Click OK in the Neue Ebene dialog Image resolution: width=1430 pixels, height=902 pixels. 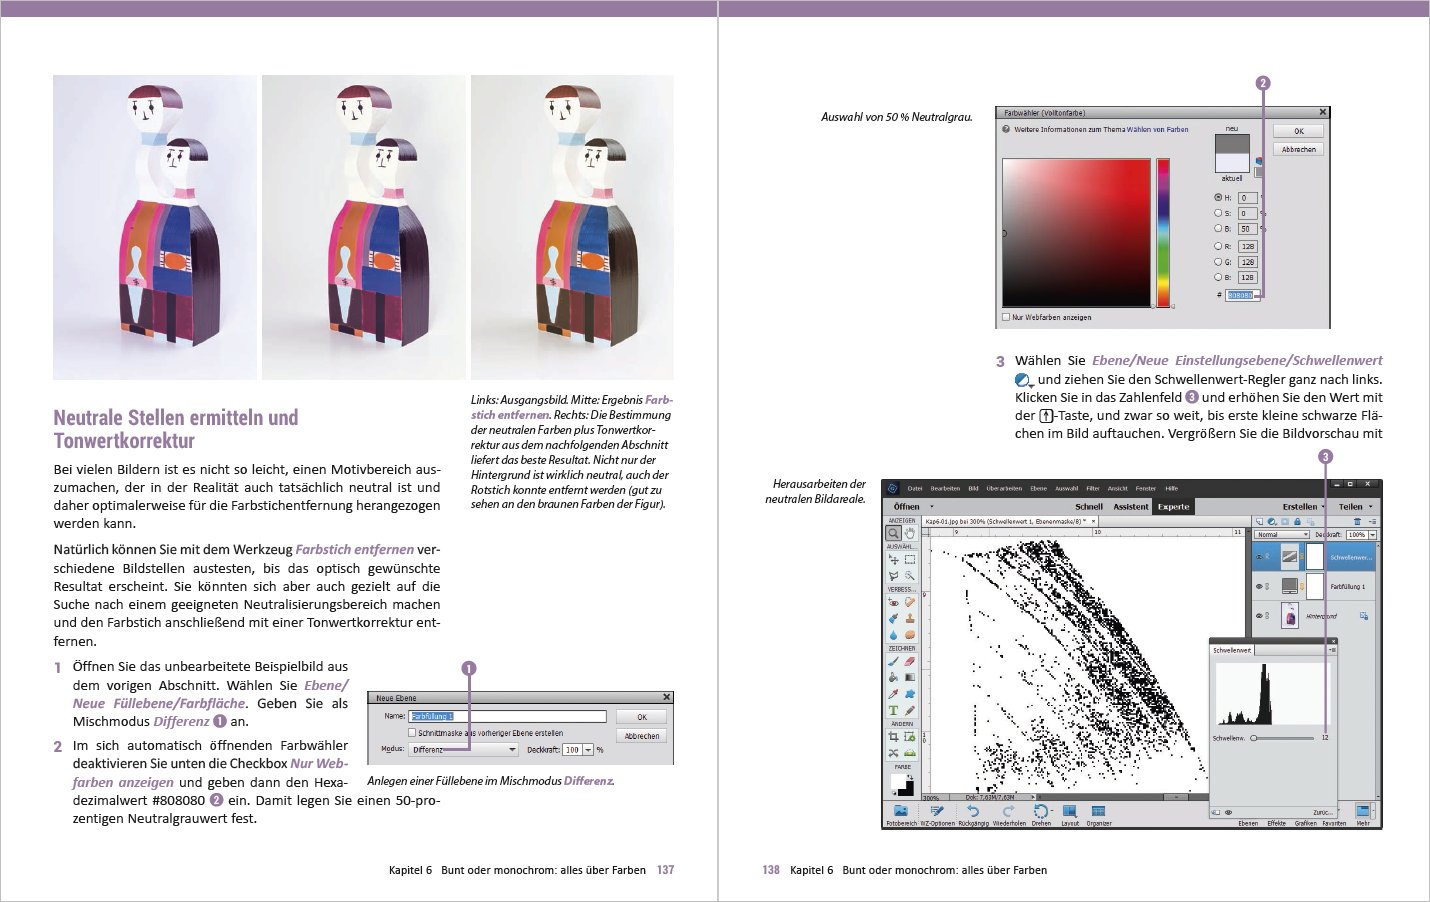point(642,717)
